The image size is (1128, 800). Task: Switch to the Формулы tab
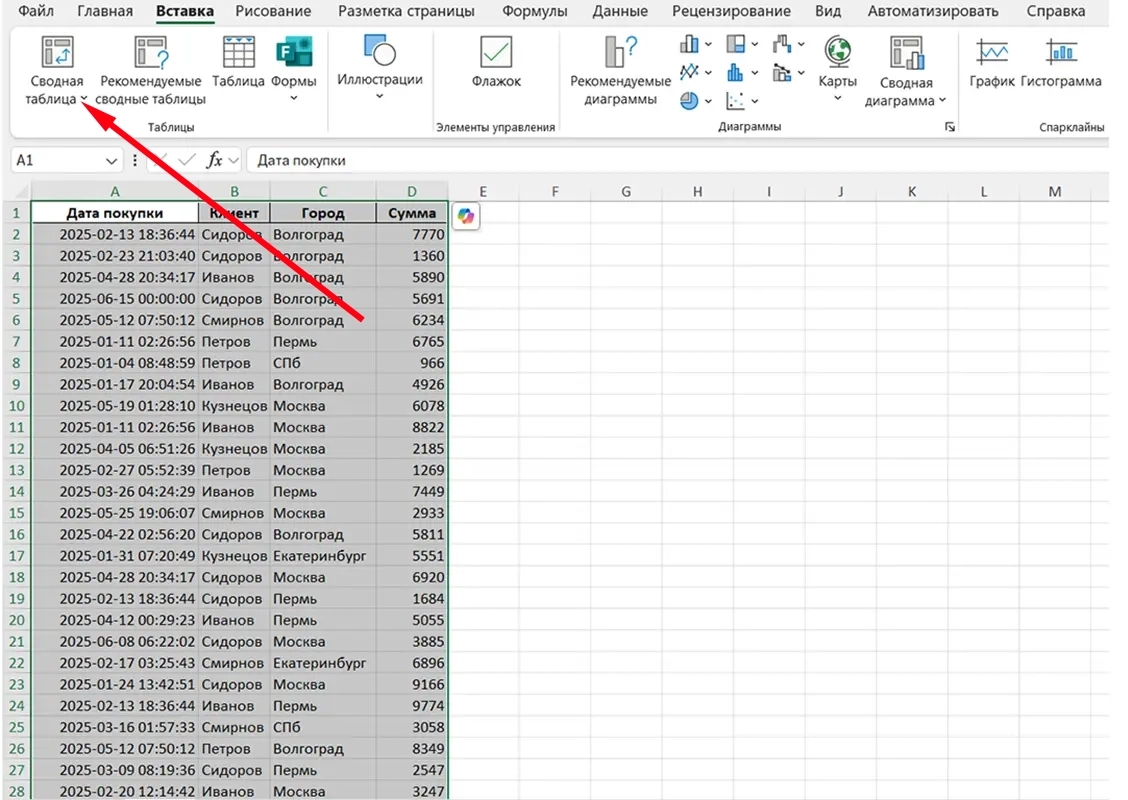(x=534, y=12)
